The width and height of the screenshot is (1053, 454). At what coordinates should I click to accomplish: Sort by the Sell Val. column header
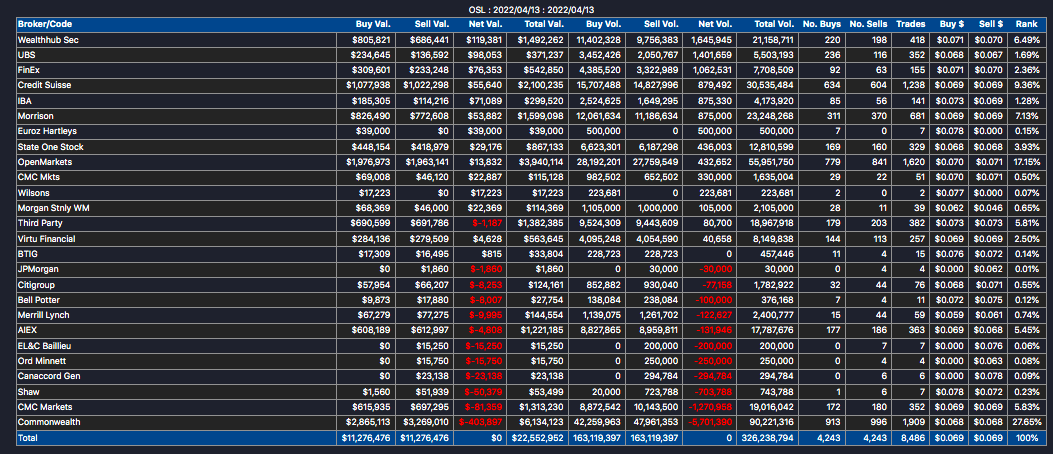tap(431, 24)
